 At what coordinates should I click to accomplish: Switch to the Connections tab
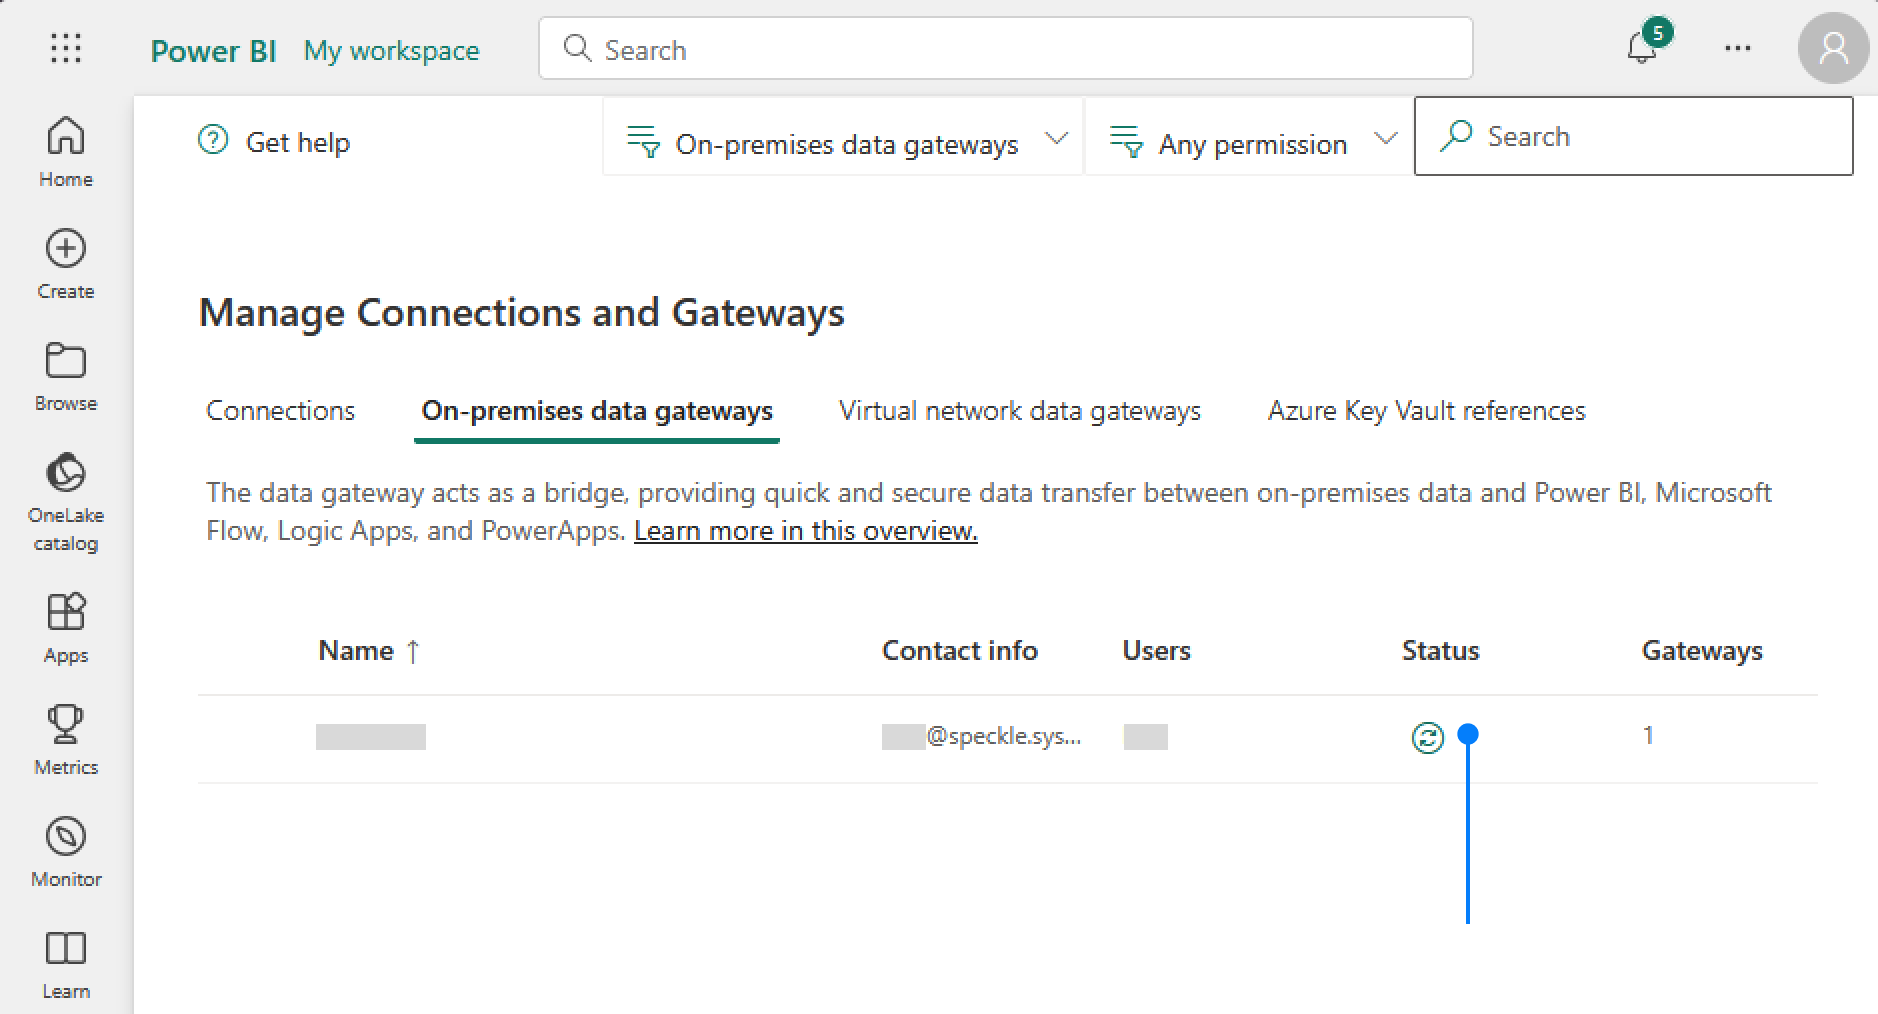click(x=280, y=410)
